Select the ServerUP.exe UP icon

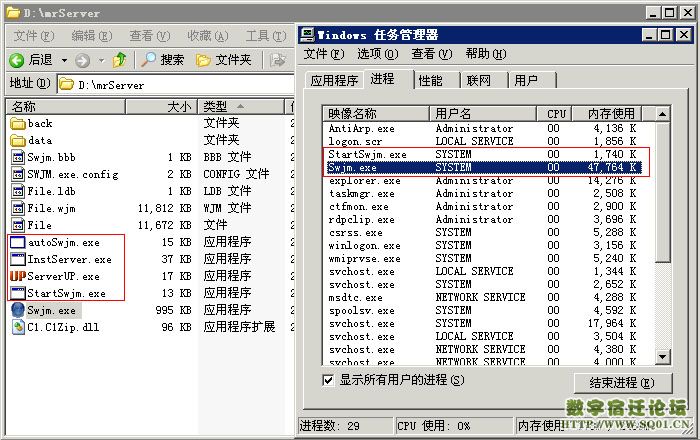(x=18, y=276)
